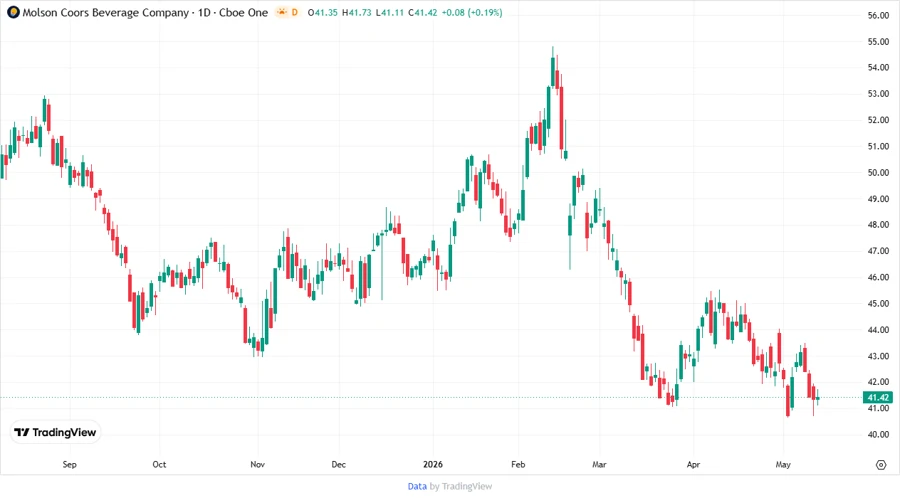Click the Molson Coors round logo icon
The width and height of the screenshot is (900, 498).
13,12
